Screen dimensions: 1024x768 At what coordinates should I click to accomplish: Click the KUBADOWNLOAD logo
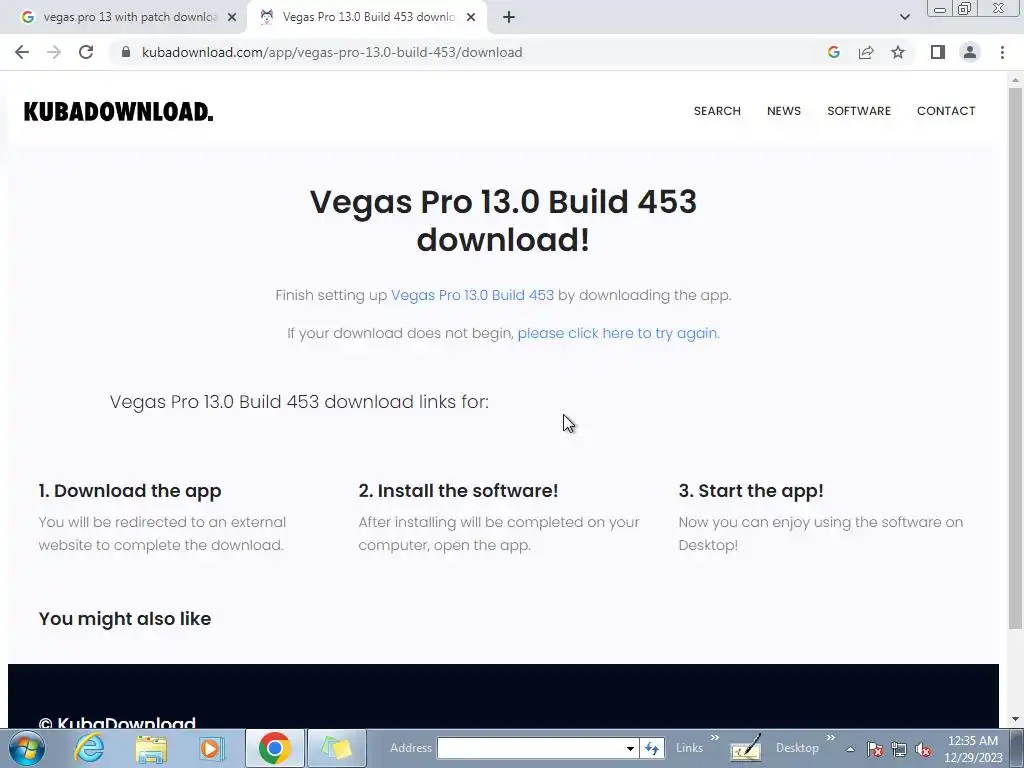118,112
